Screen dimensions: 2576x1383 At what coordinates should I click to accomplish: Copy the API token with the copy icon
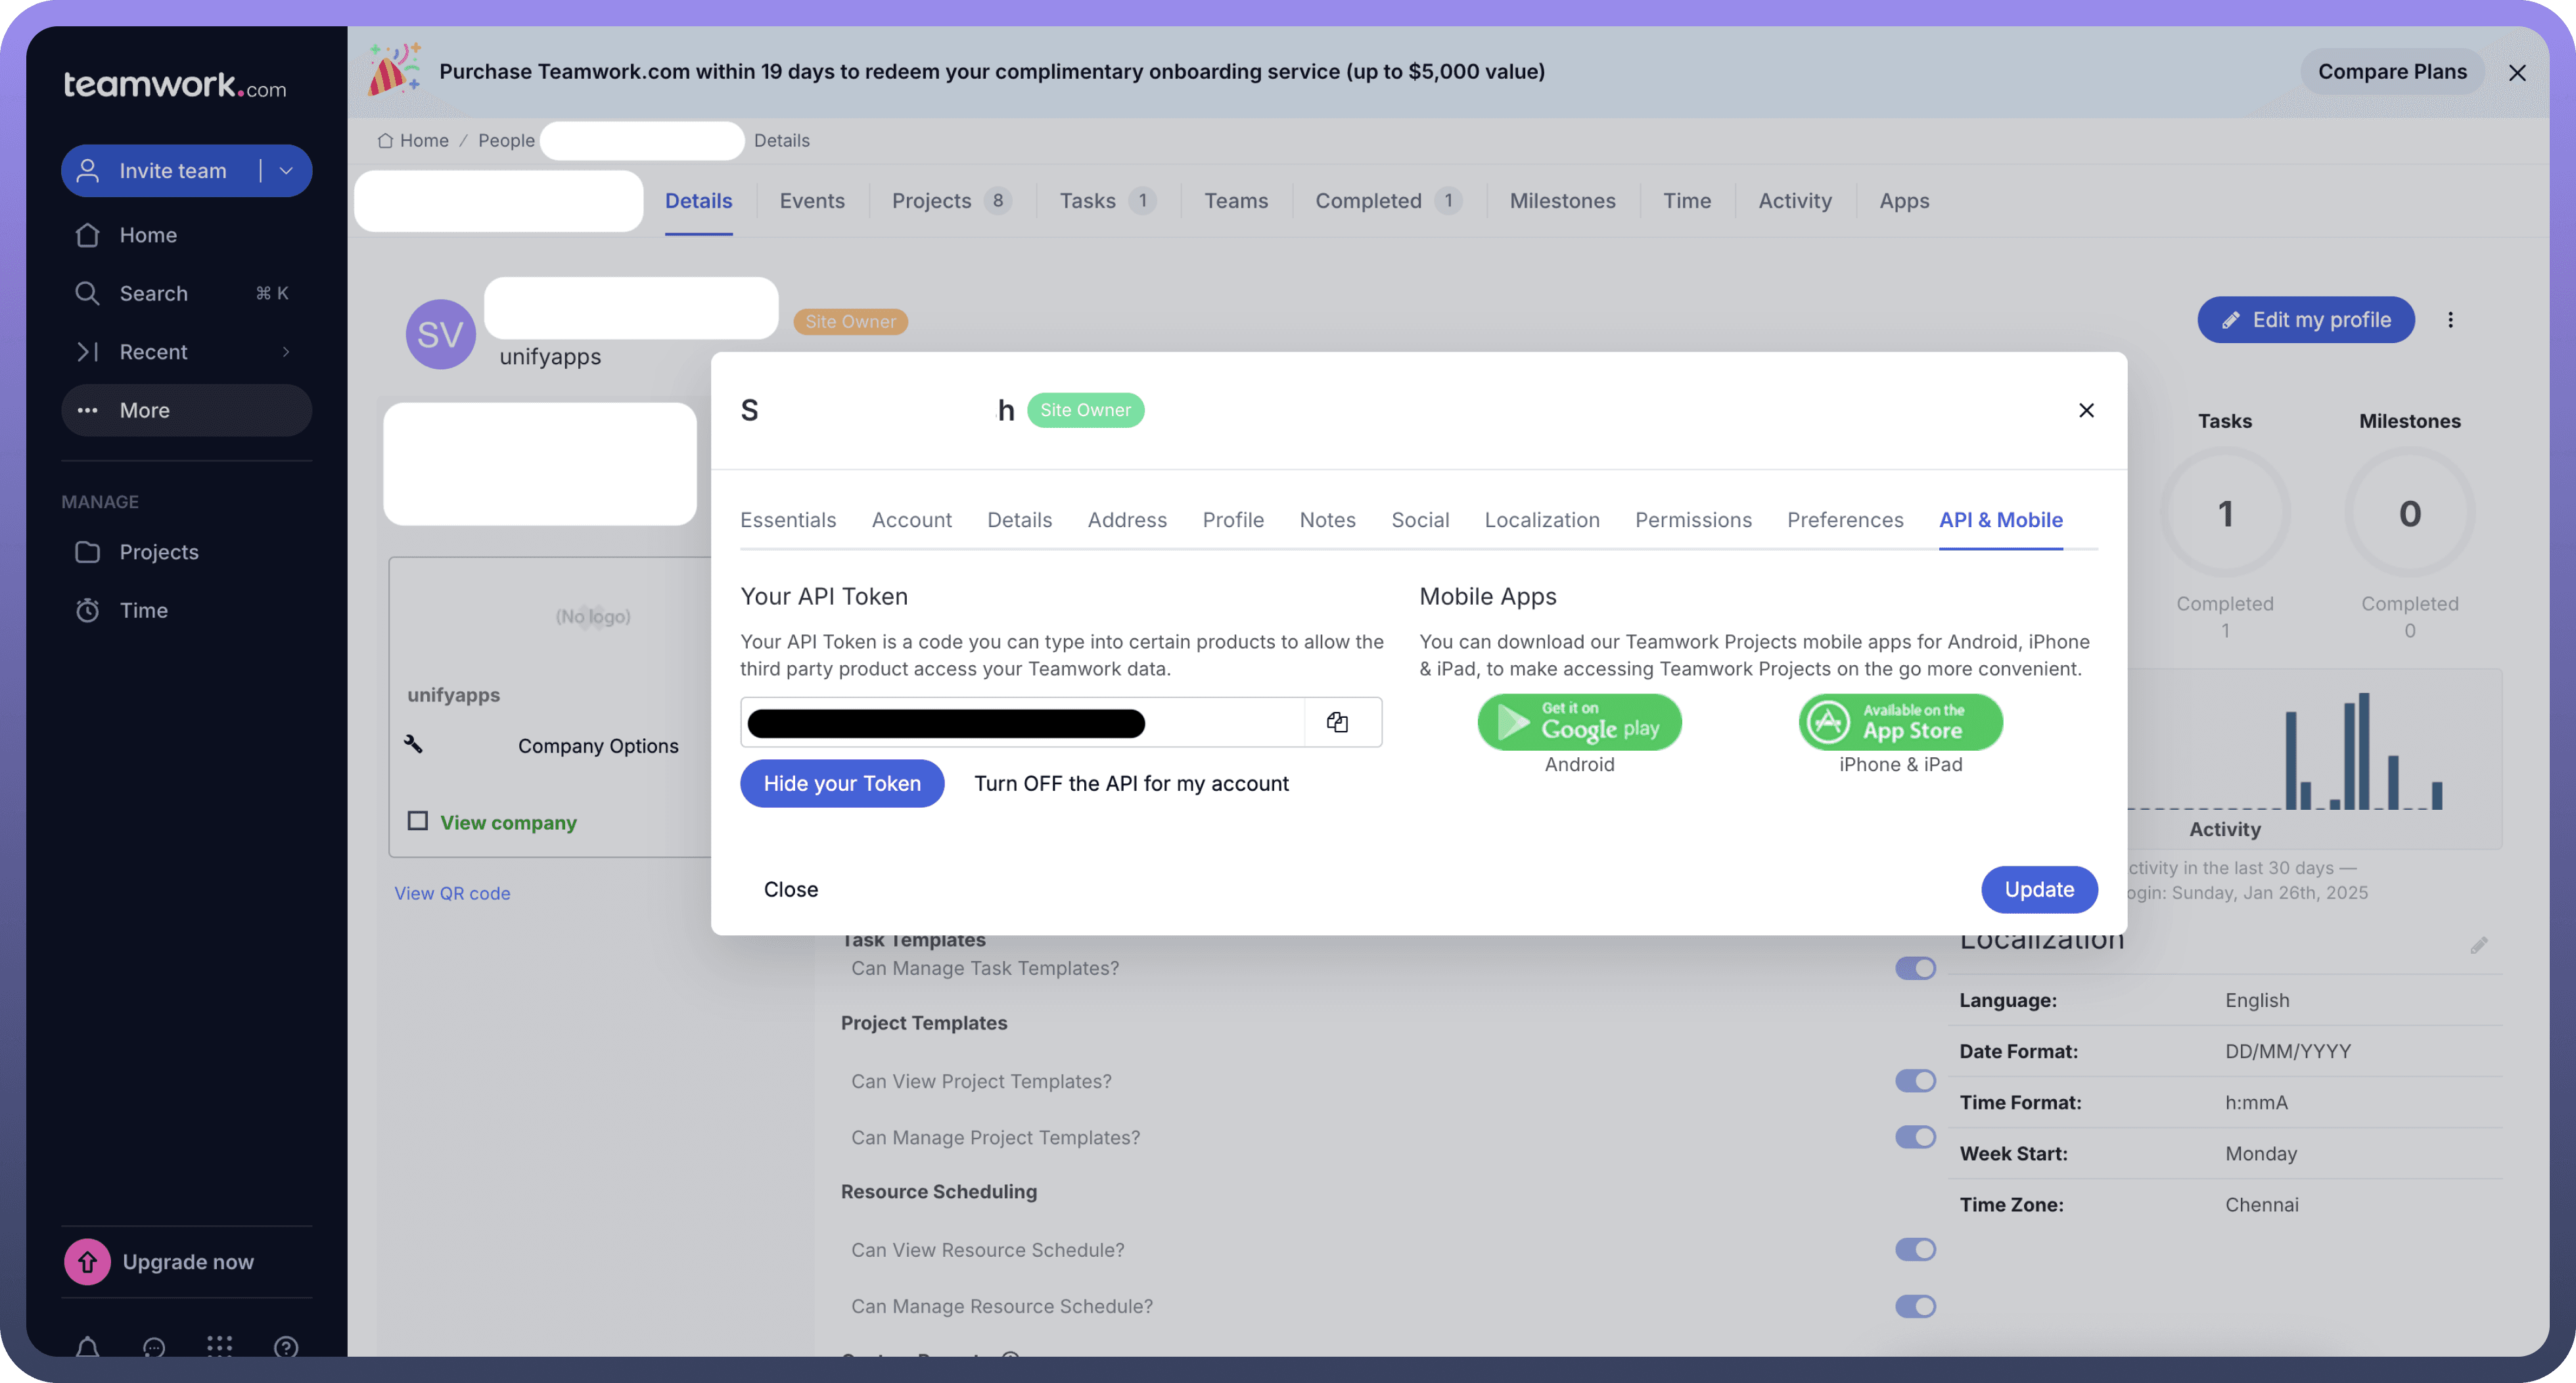click(x=1337, y=722)
